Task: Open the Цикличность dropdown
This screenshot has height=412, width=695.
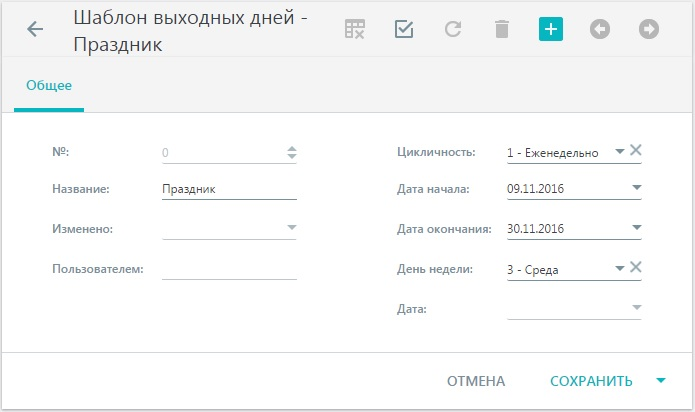Action: [x=620, y=152]
